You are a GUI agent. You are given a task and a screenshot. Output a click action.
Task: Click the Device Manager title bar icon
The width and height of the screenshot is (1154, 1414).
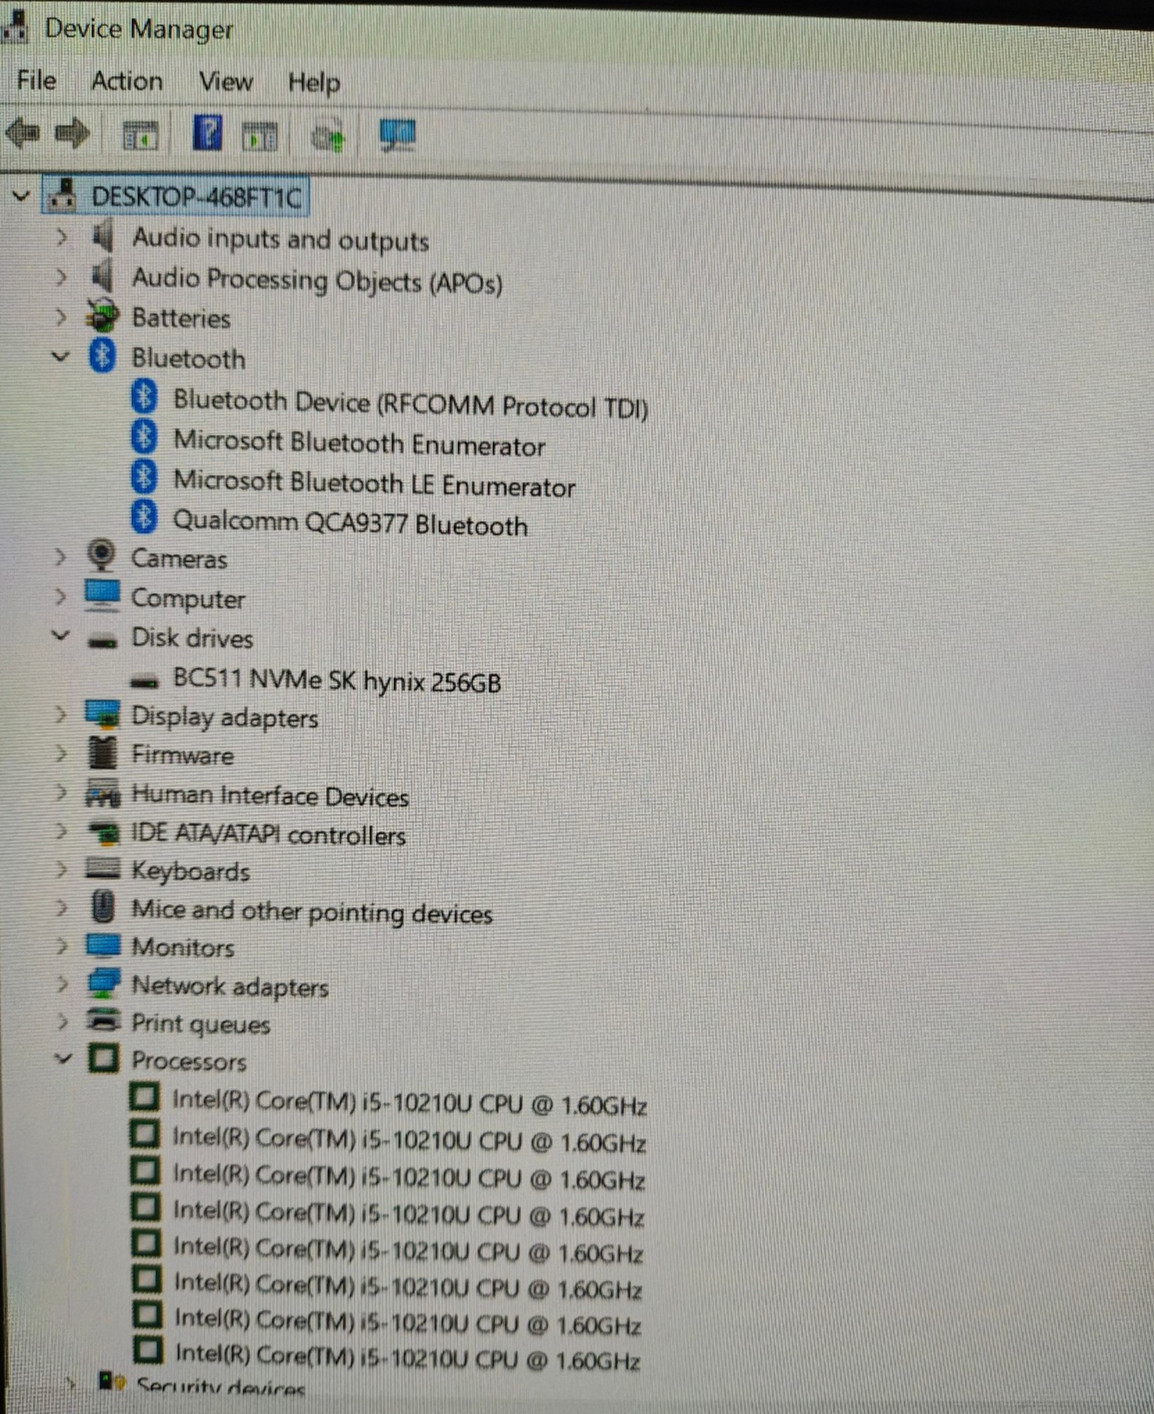coord(14,28)
